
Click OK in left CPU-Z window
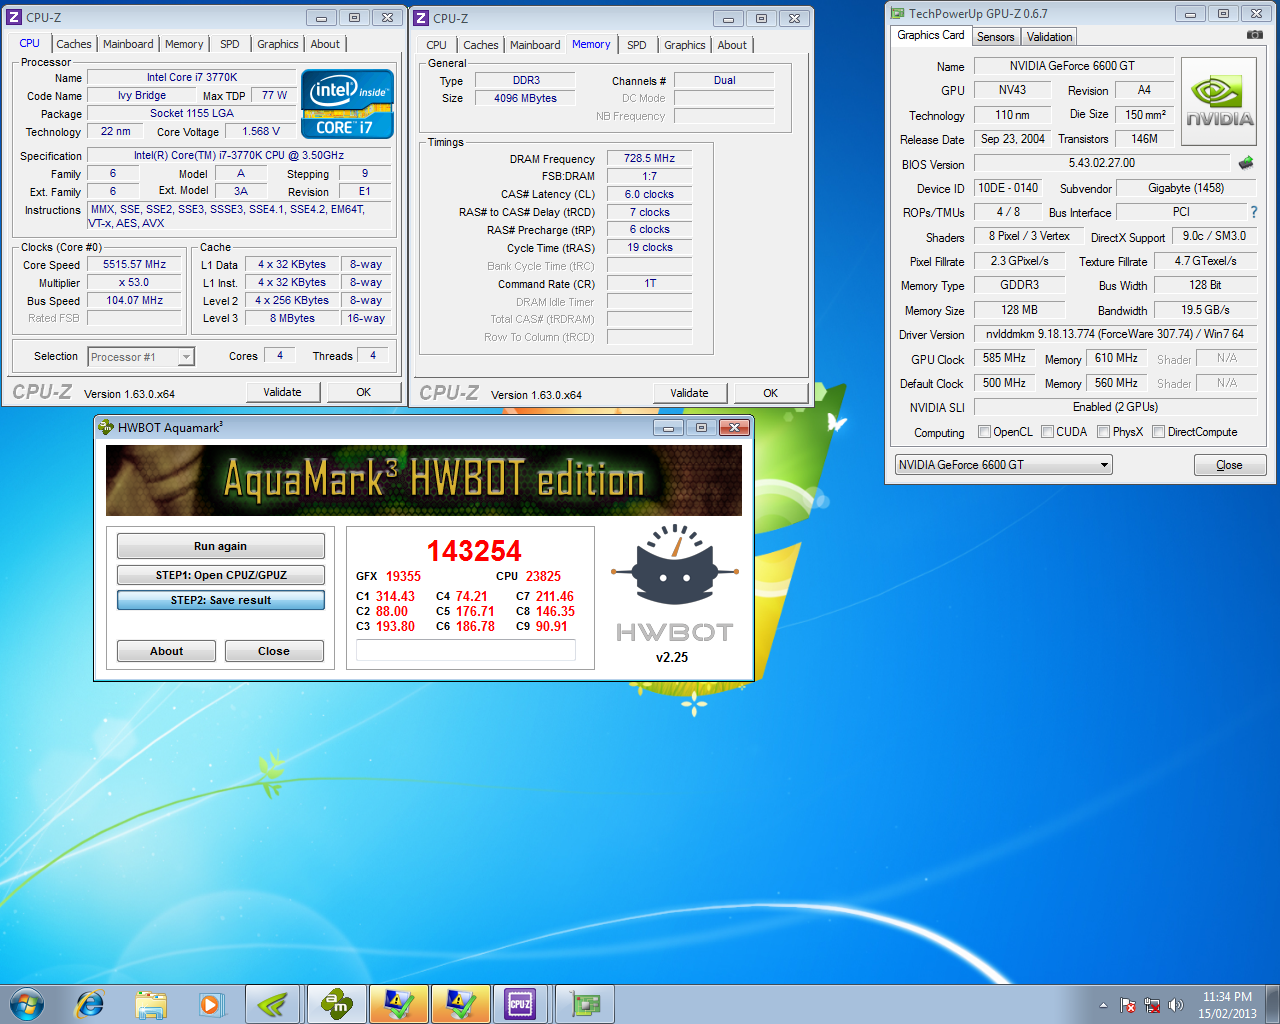point(364,392)
